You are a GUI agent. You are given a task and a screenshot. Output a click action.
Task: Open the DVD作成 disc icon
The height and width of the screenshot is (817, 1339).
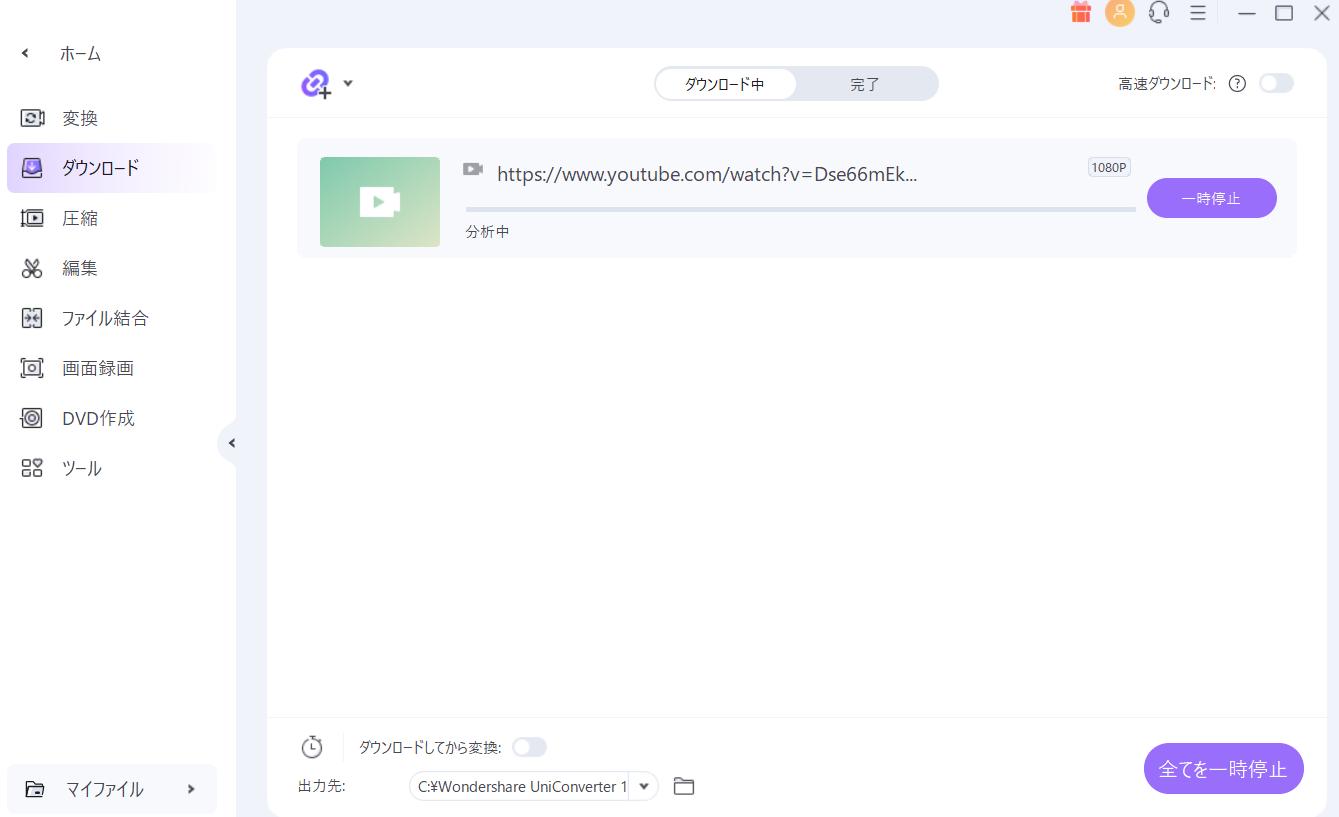coord(32,418)
